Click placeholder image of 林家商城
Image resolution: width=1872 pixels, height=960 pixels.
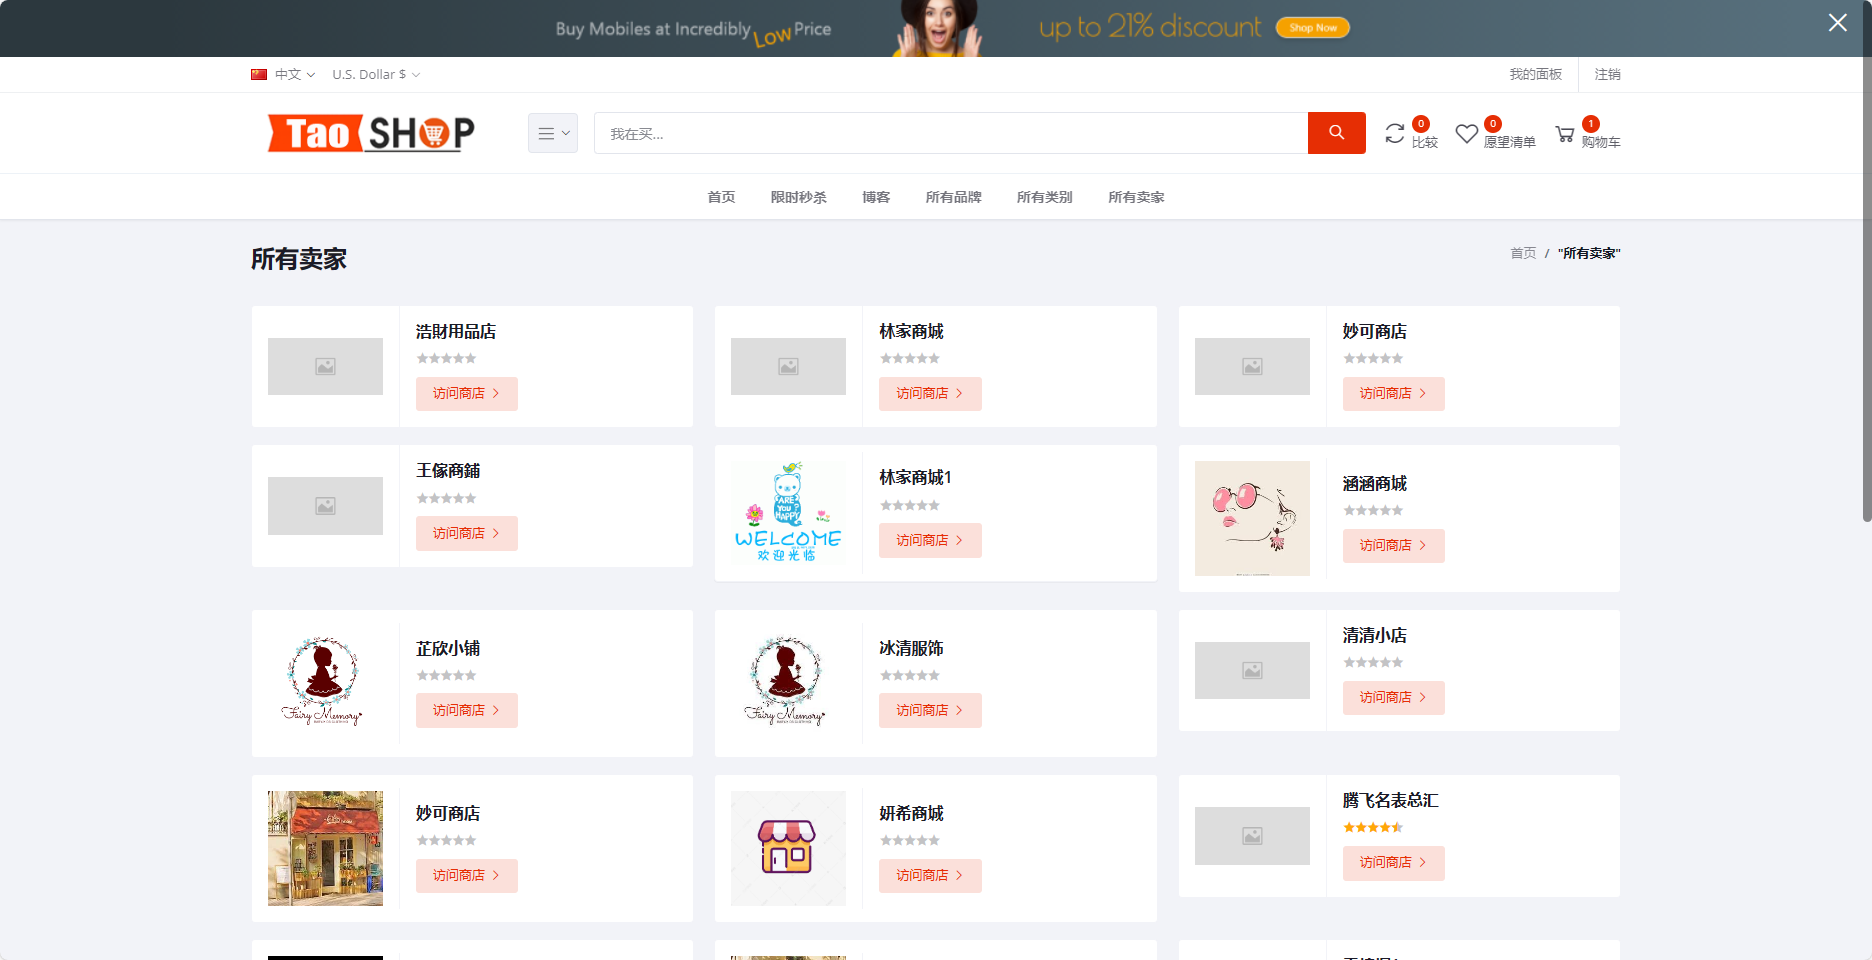(788, 366)
